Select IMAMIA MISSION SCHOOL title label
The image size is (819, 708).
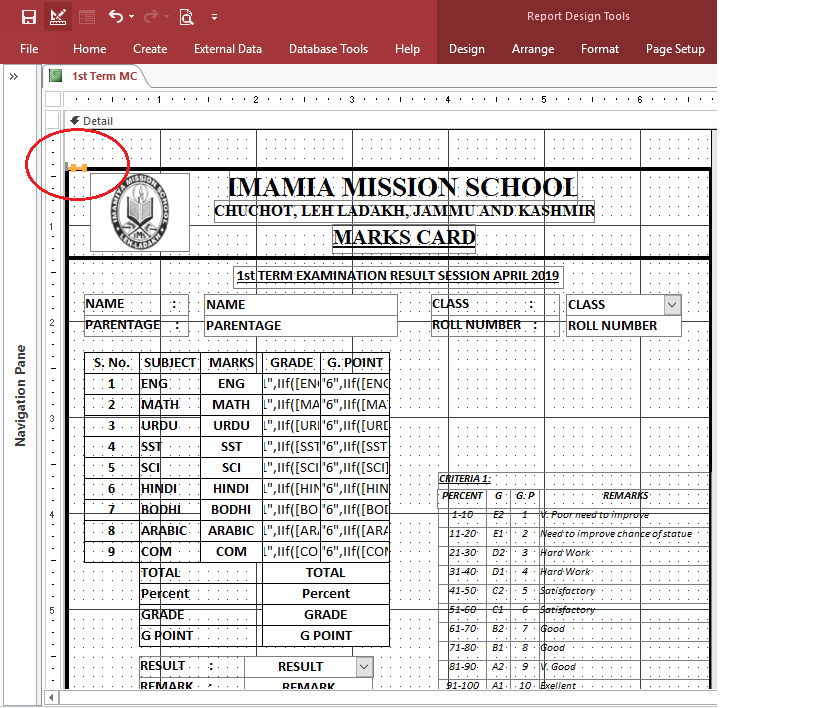[x=402, y=187]
